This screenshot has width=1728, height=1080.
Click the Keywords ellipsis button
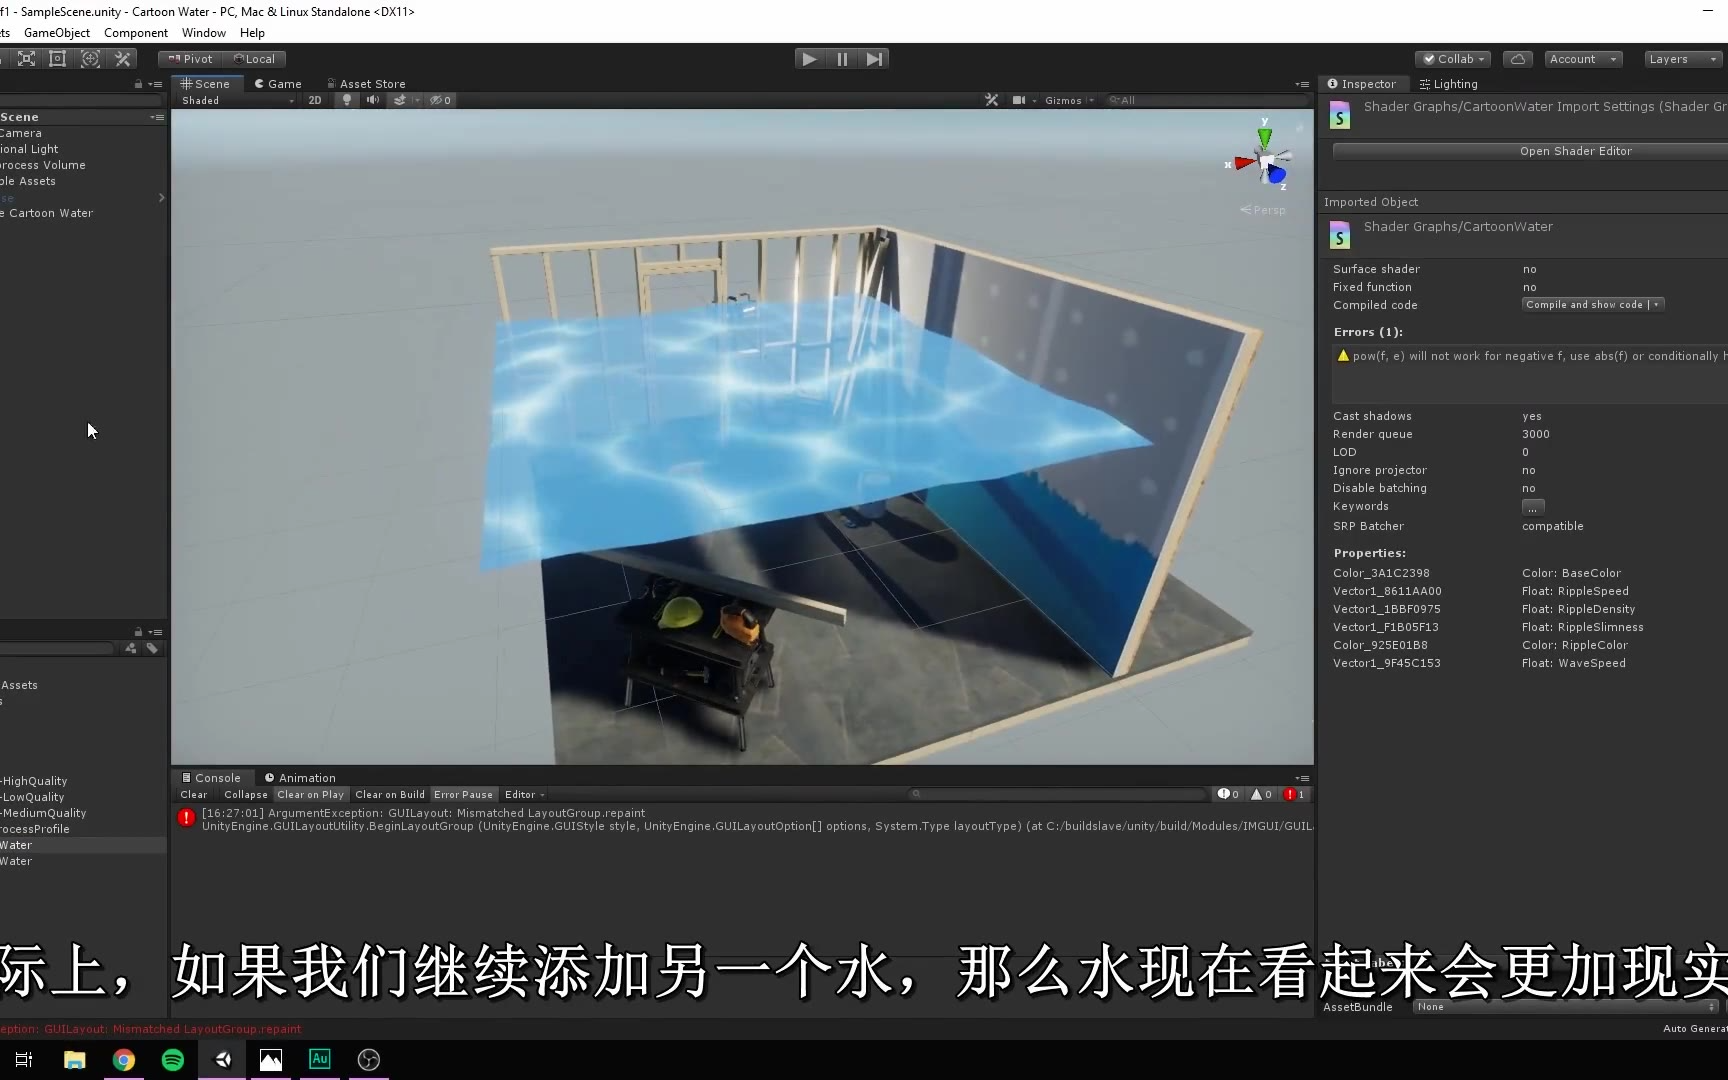pos(1533,507)
